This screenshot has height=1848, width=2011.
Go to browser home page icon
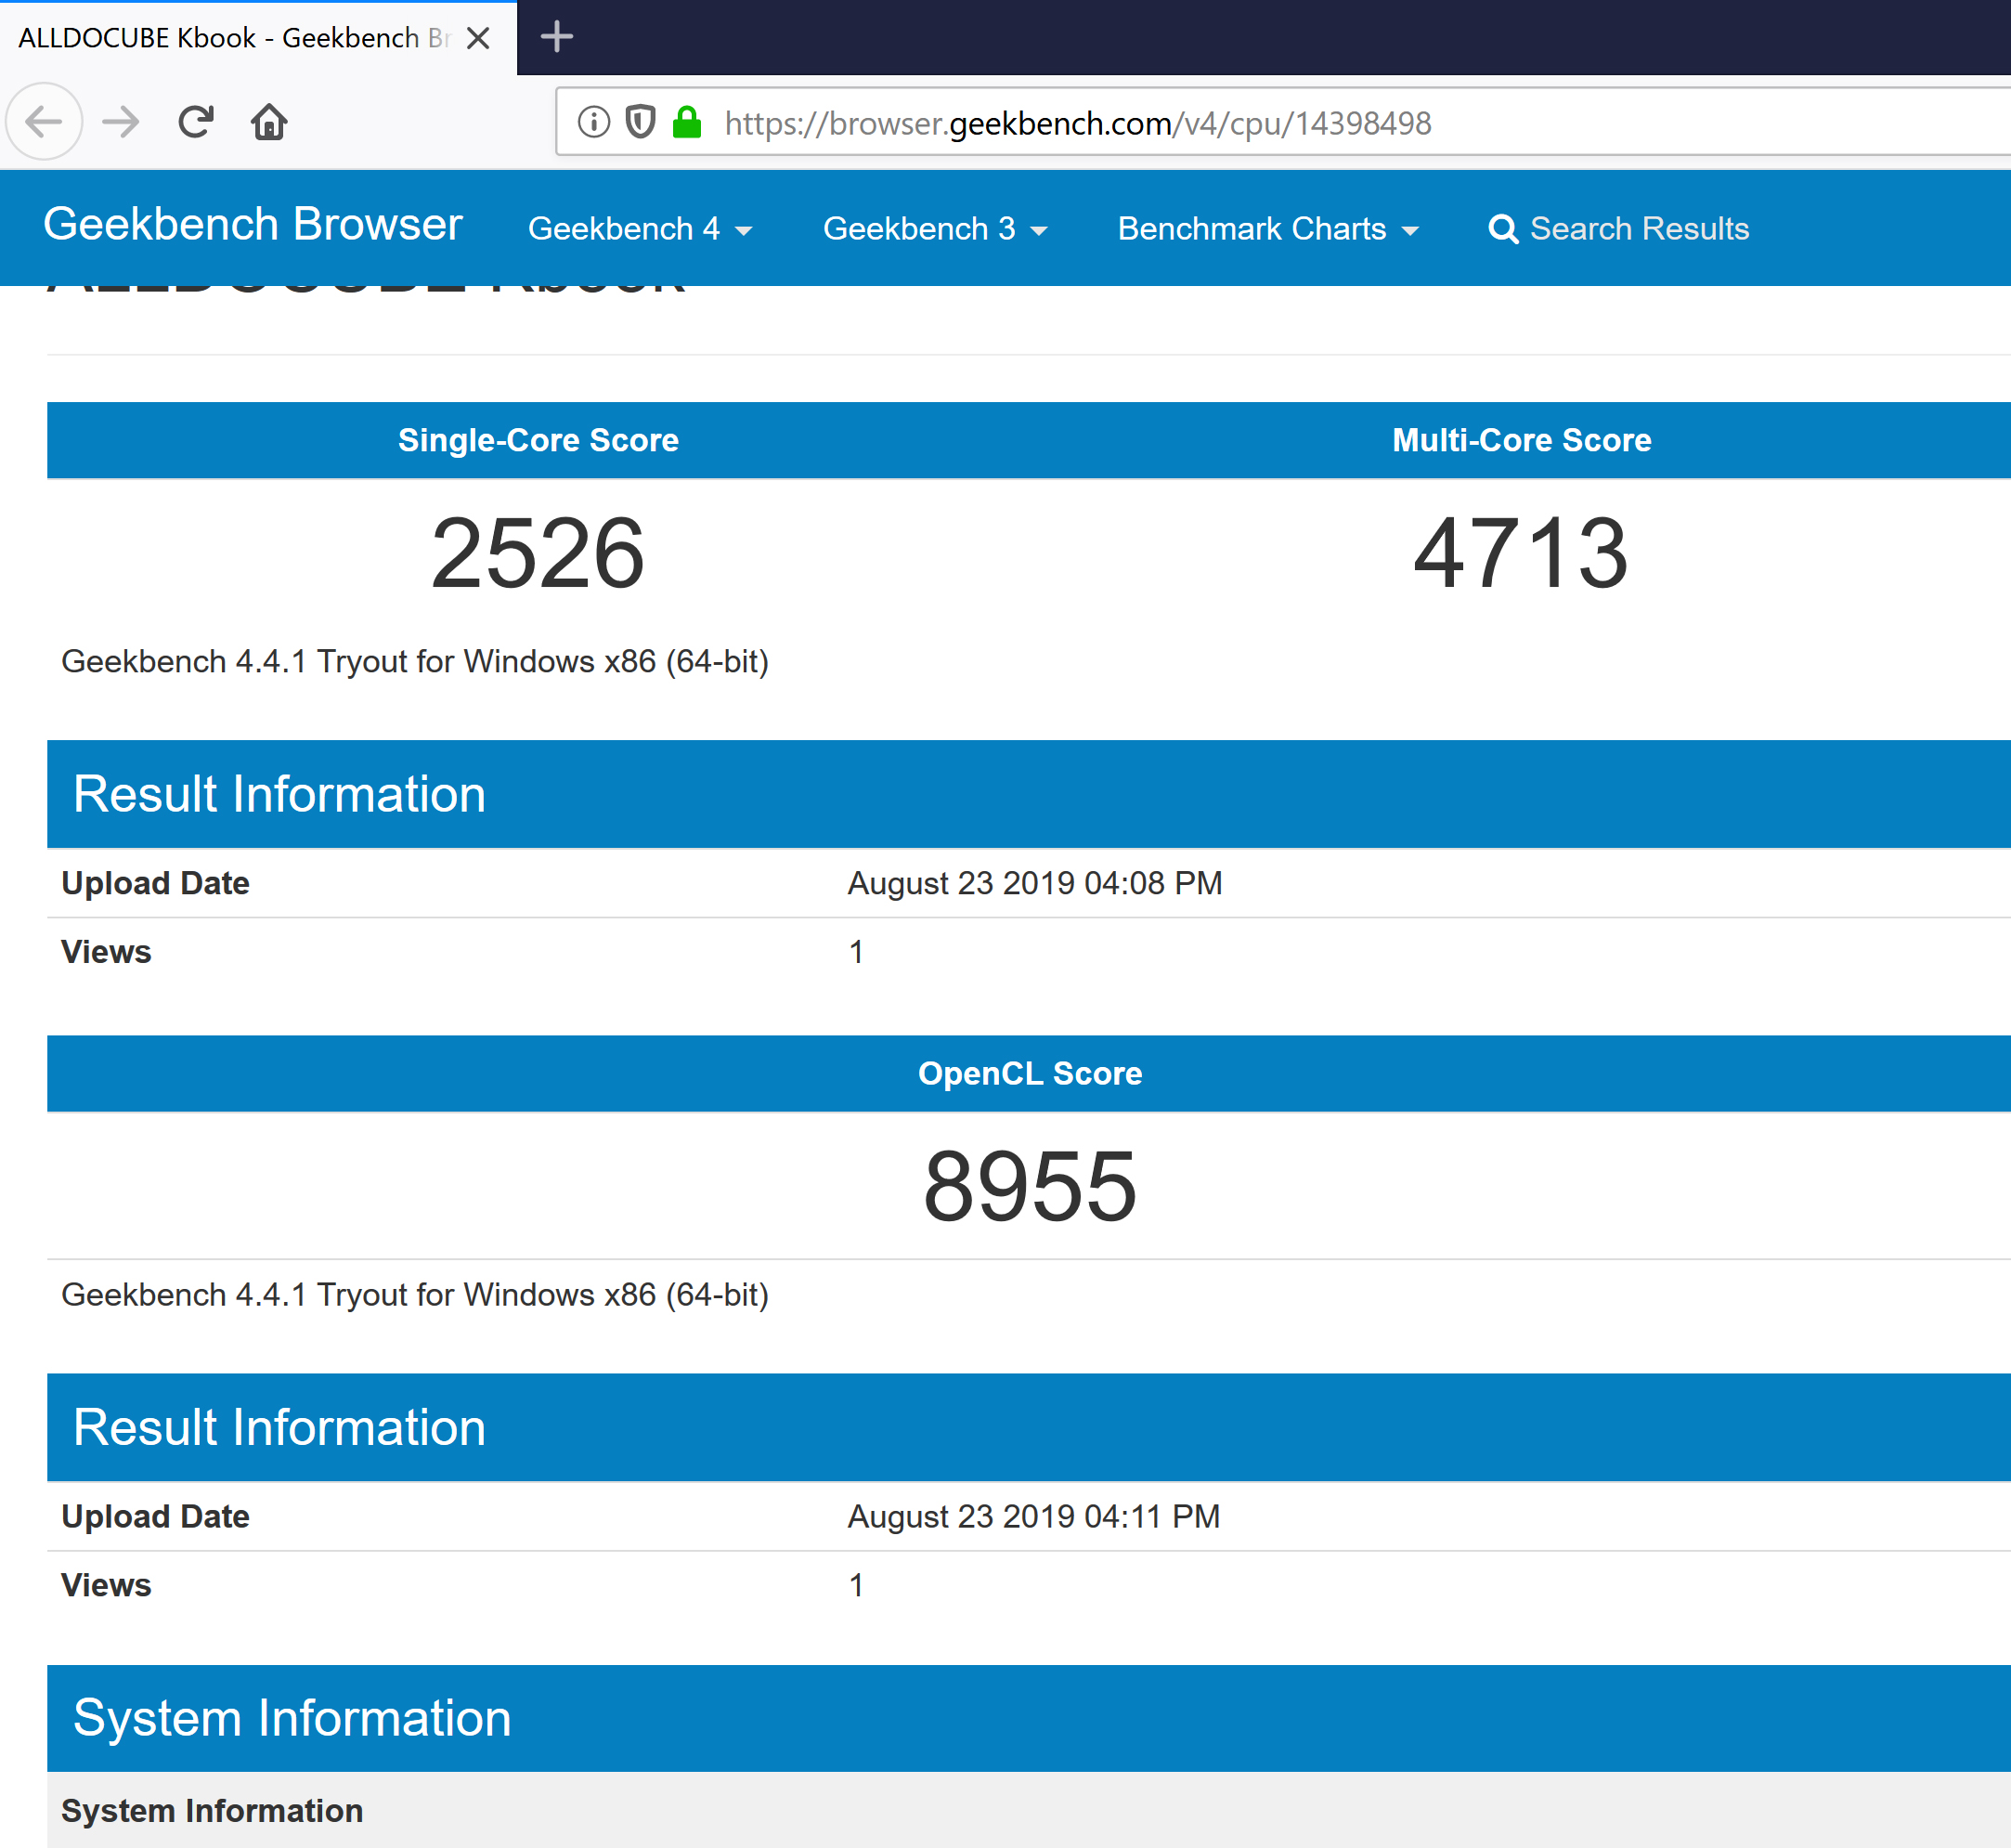point(269,122)
